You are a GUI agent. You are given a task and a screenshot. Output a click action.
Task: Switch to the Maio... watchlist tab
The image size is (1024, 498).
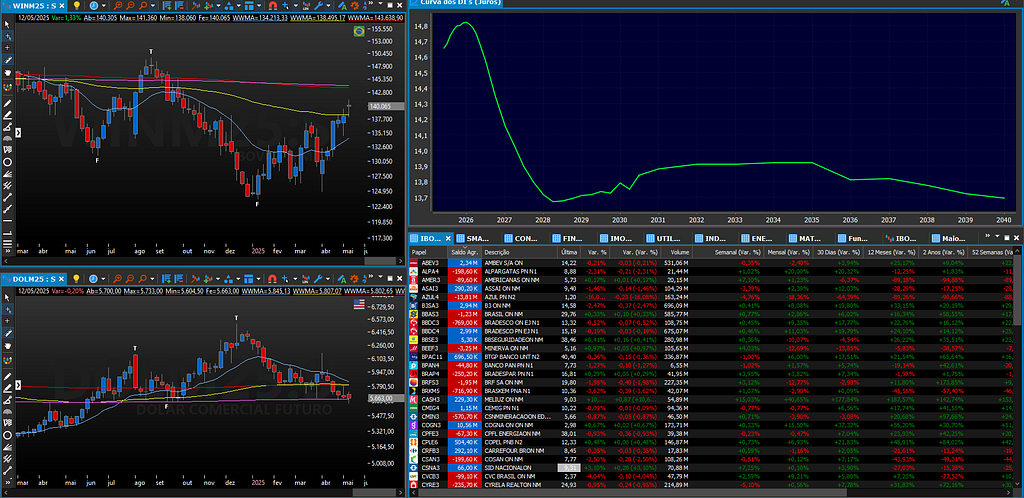[x=952, y=238]
